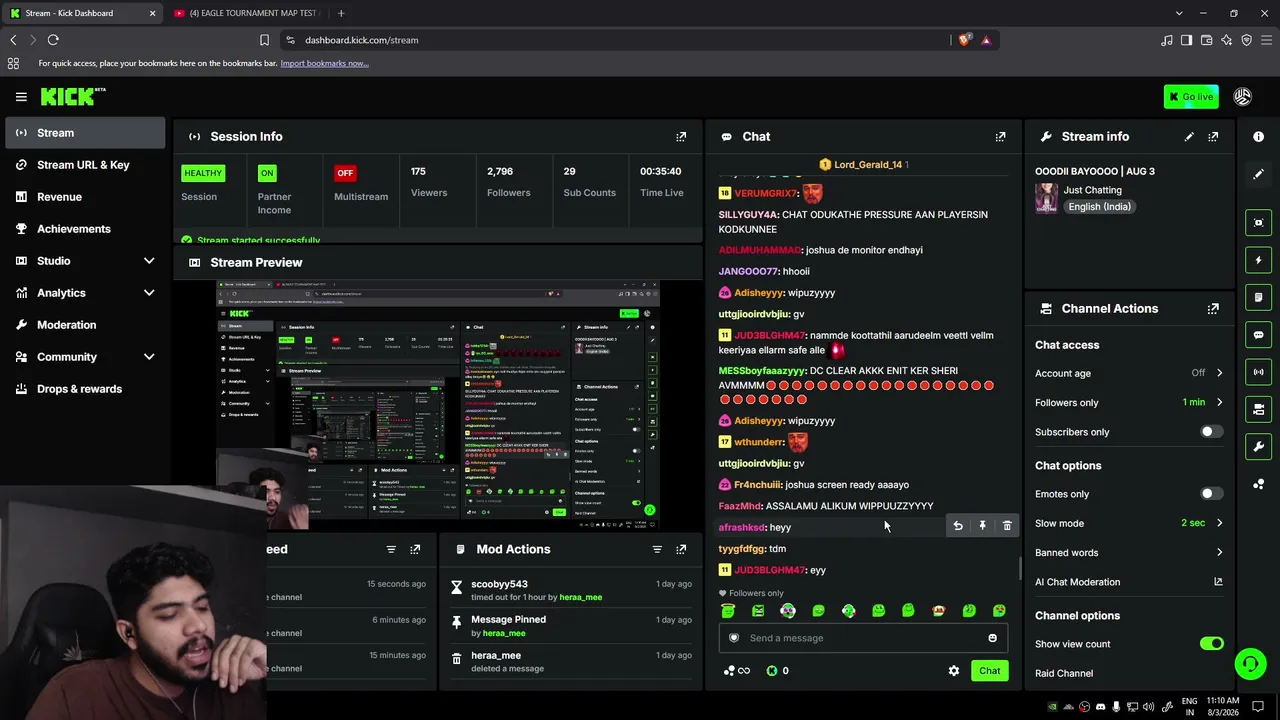Open the Followers only duration chevron
Viewport: 1280px width, 720px height.
tap(1219, 403)
